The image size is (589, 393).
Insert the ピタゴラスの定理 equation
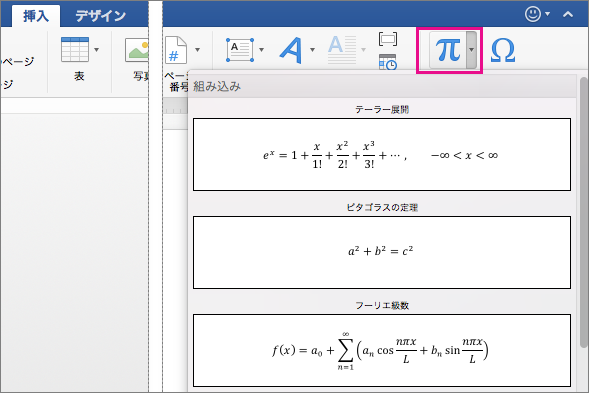[x=382, y=252]
